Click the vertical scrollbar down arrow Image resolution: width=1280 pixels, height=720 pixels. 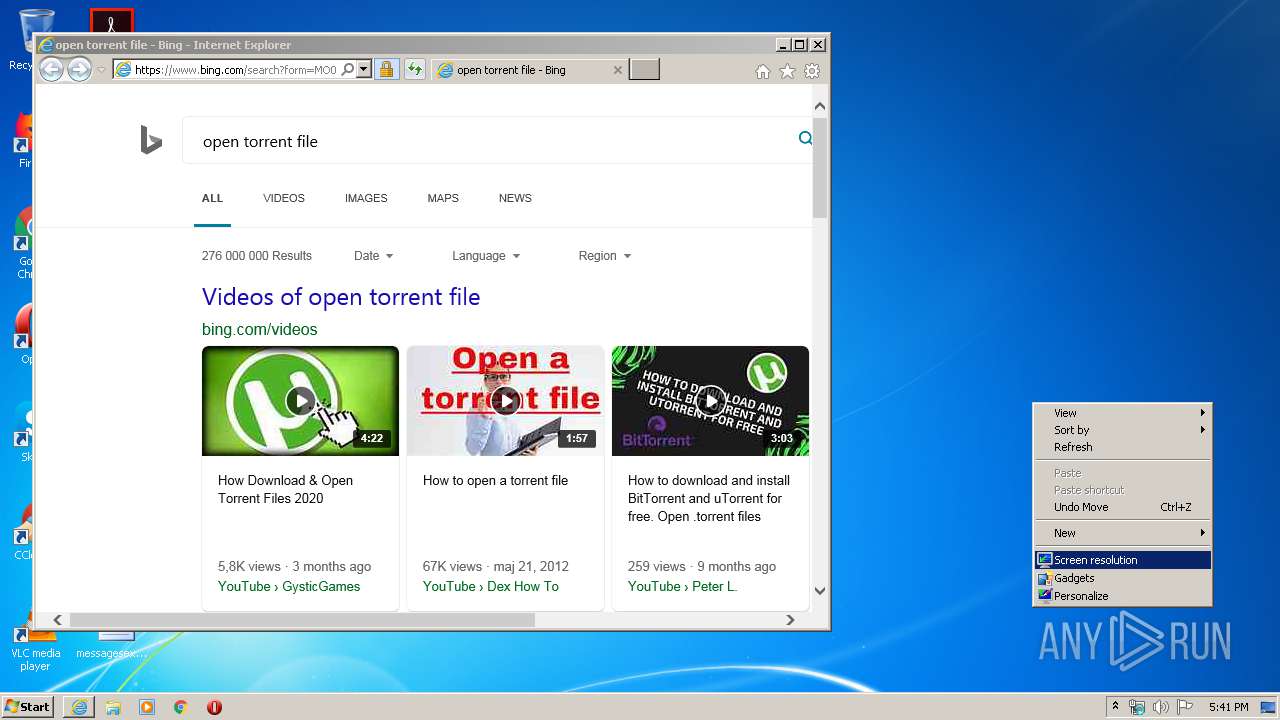point(820,591)
